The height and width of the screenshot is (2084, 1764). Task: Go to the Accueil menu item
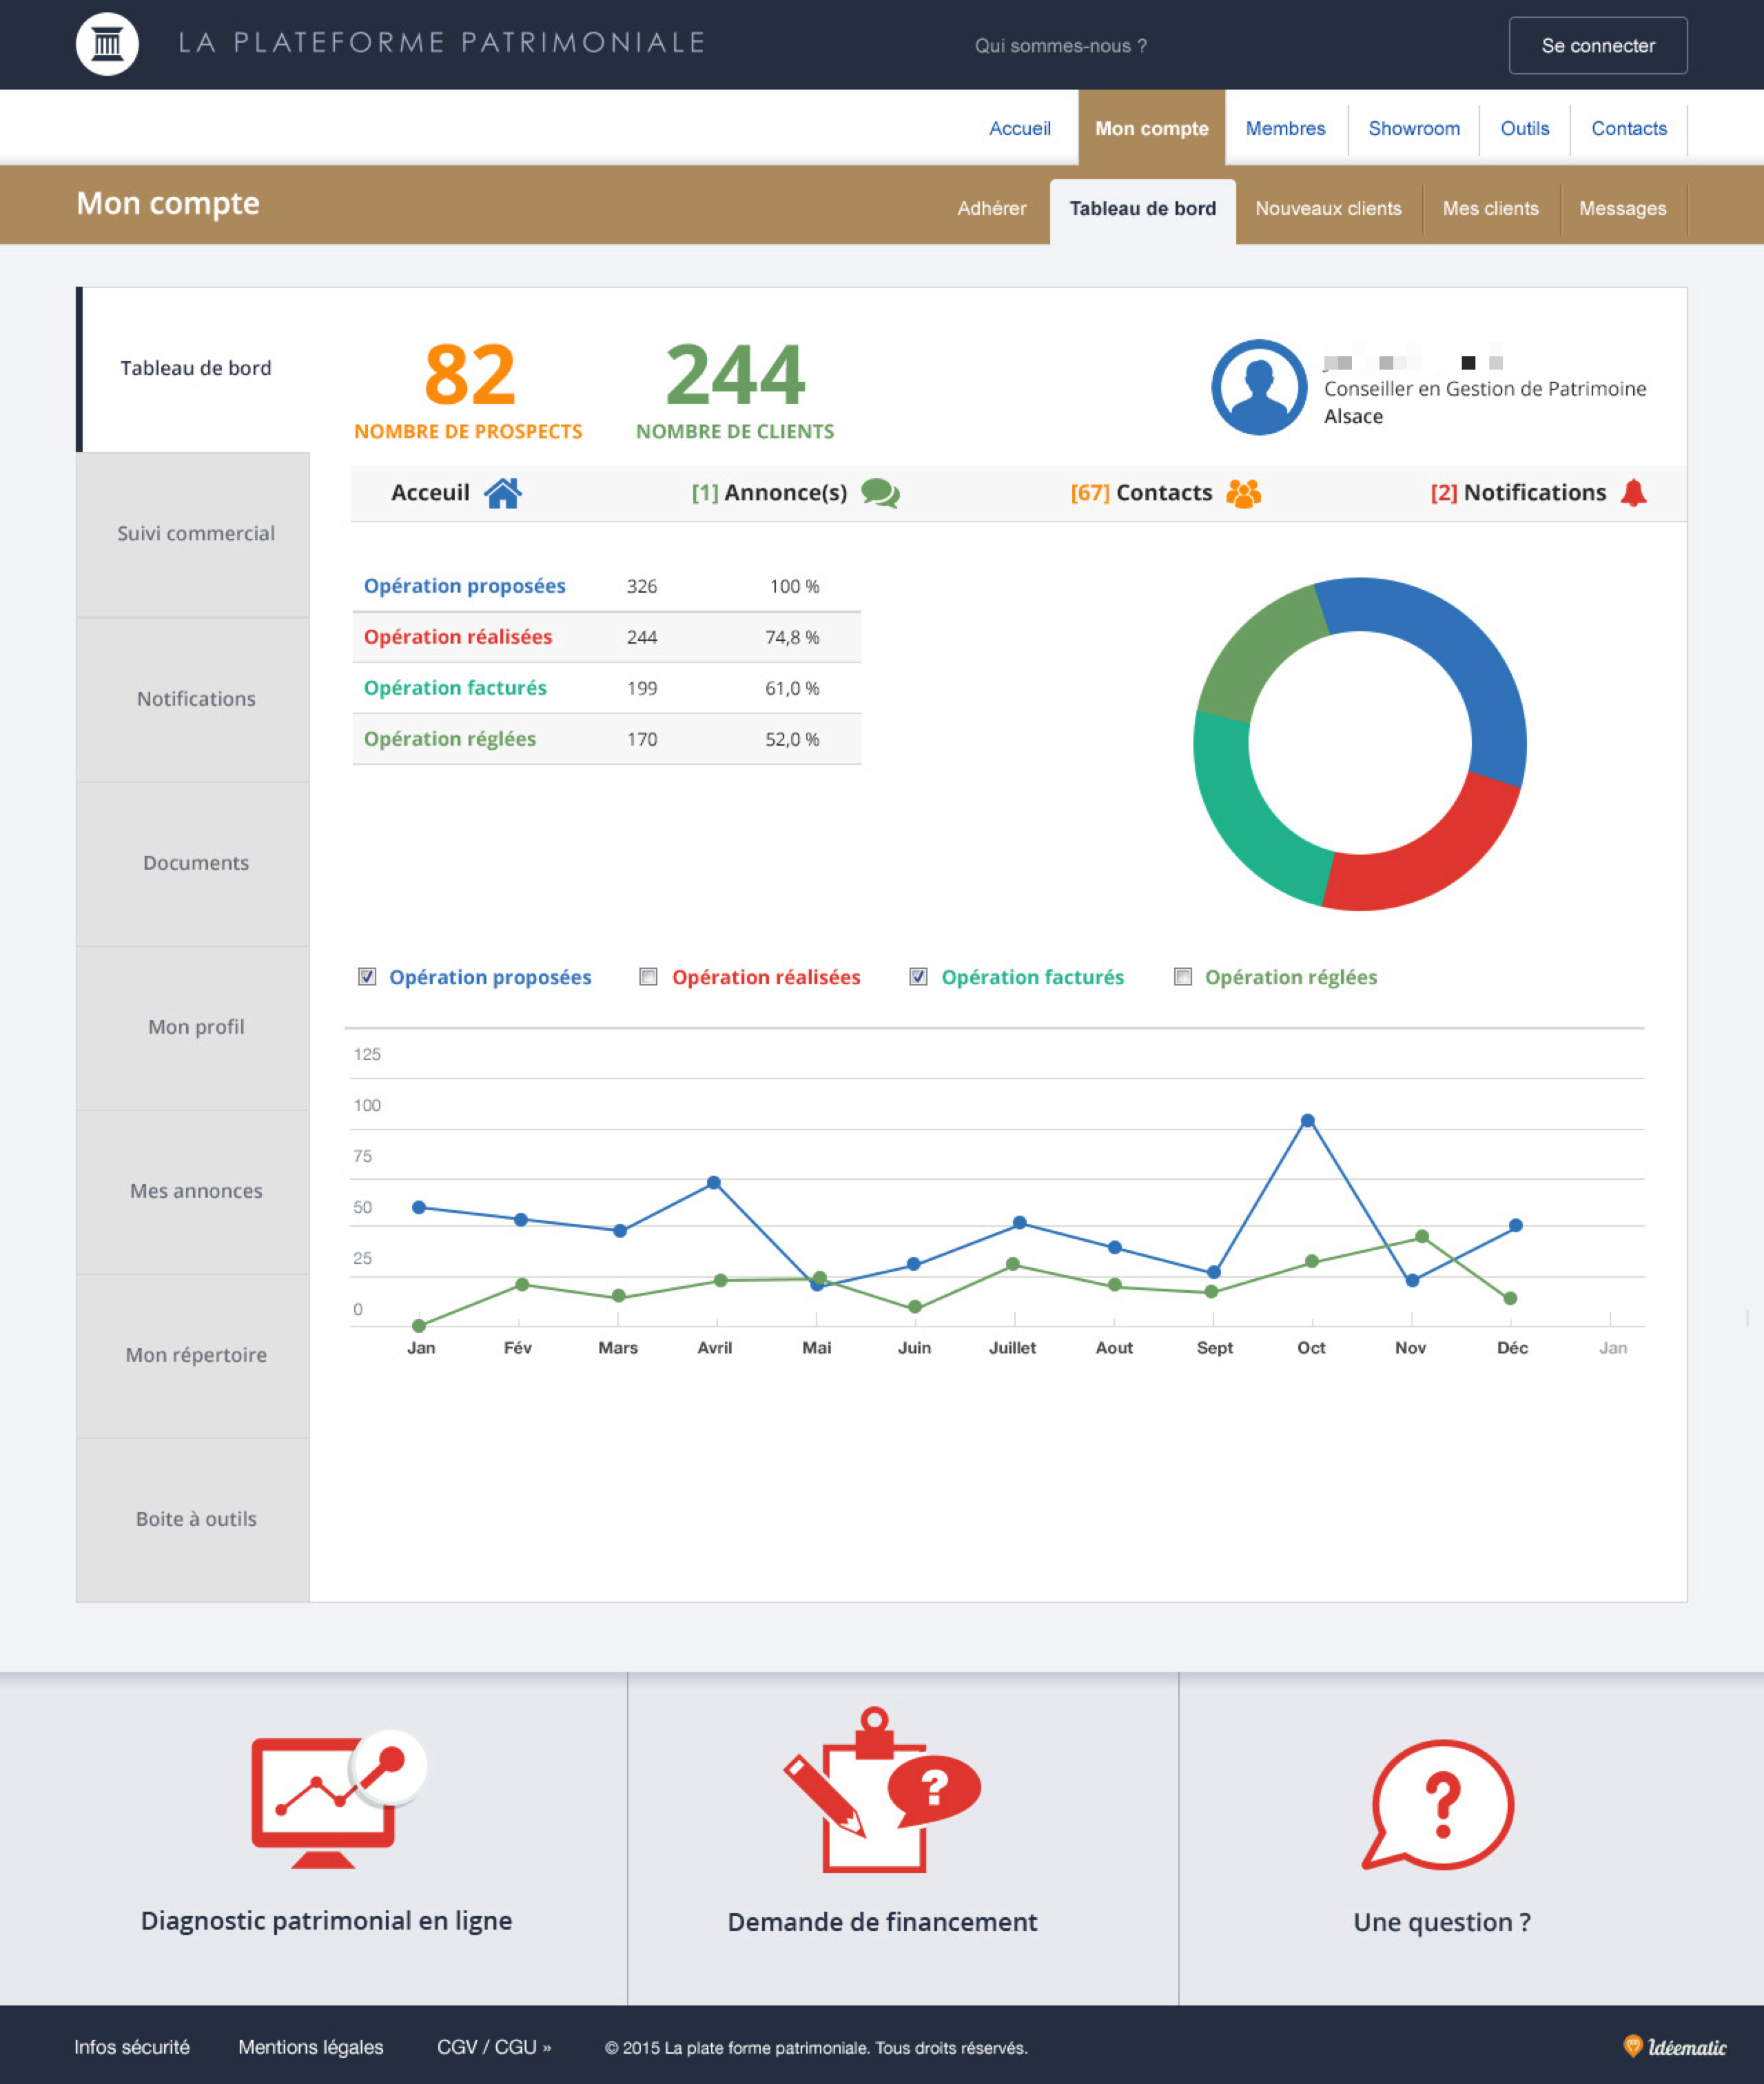(1019, 128)
